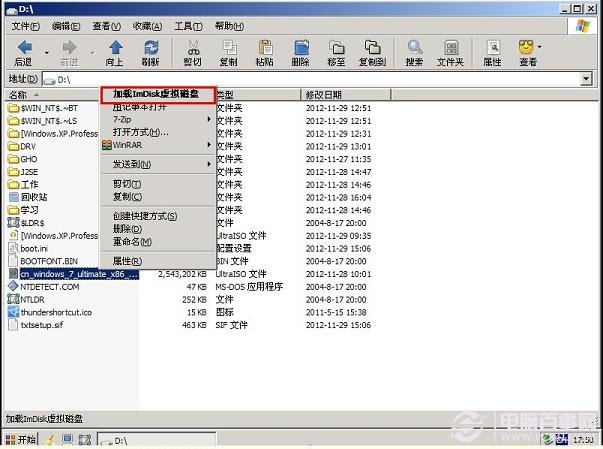Select the thundershortcut.ico file
The width and height of the screenshot is (603, 449).
(50, 312)
